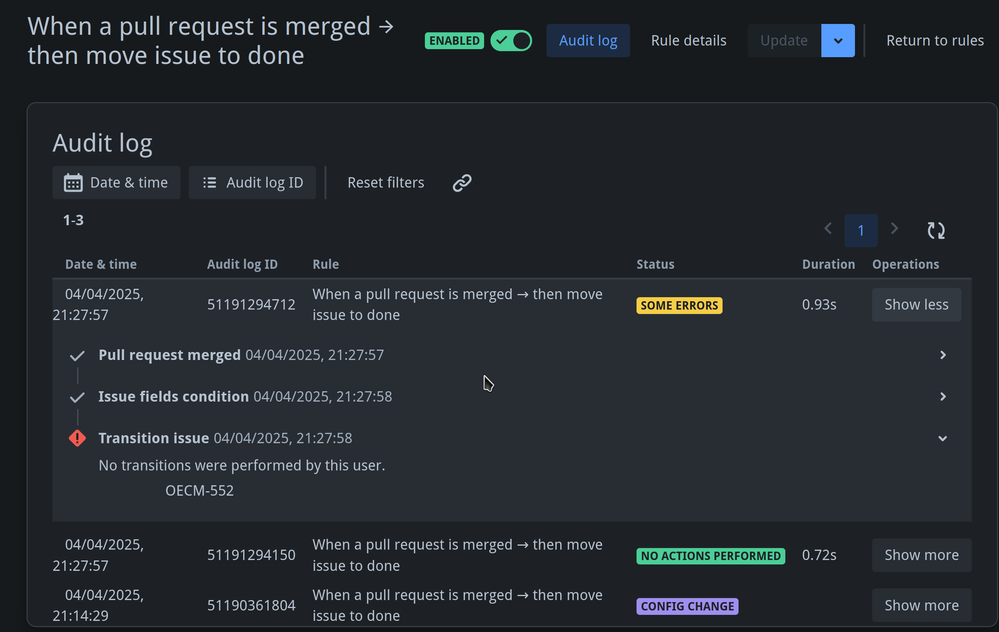Open the Update button dropdown menu

pos(837,40)
